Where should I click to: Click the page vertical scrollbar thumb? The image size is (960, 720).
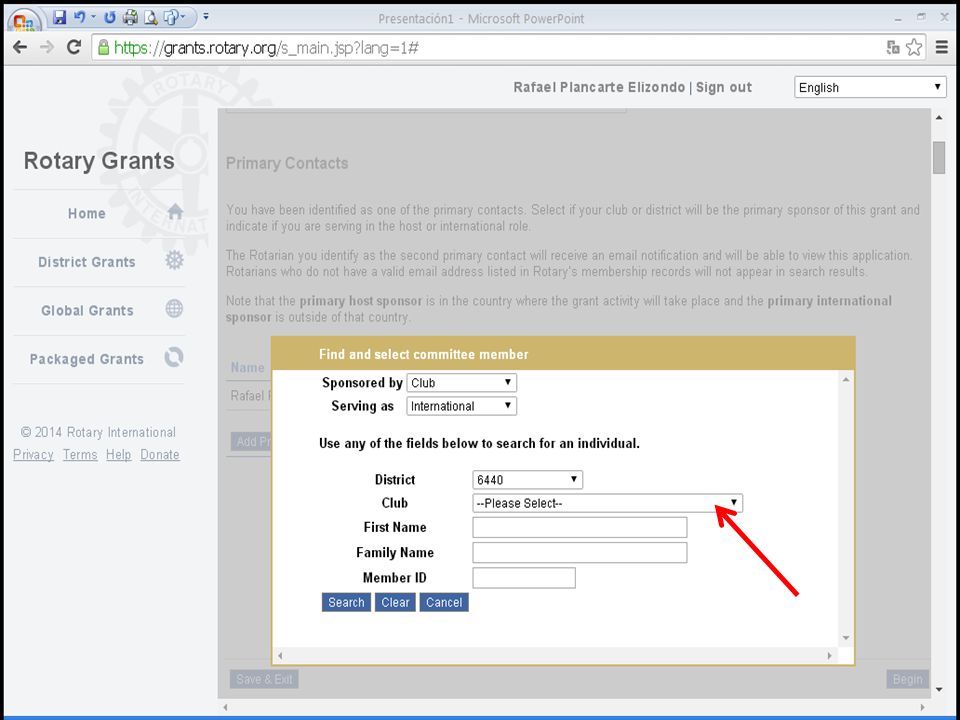[x=939, y=158]
